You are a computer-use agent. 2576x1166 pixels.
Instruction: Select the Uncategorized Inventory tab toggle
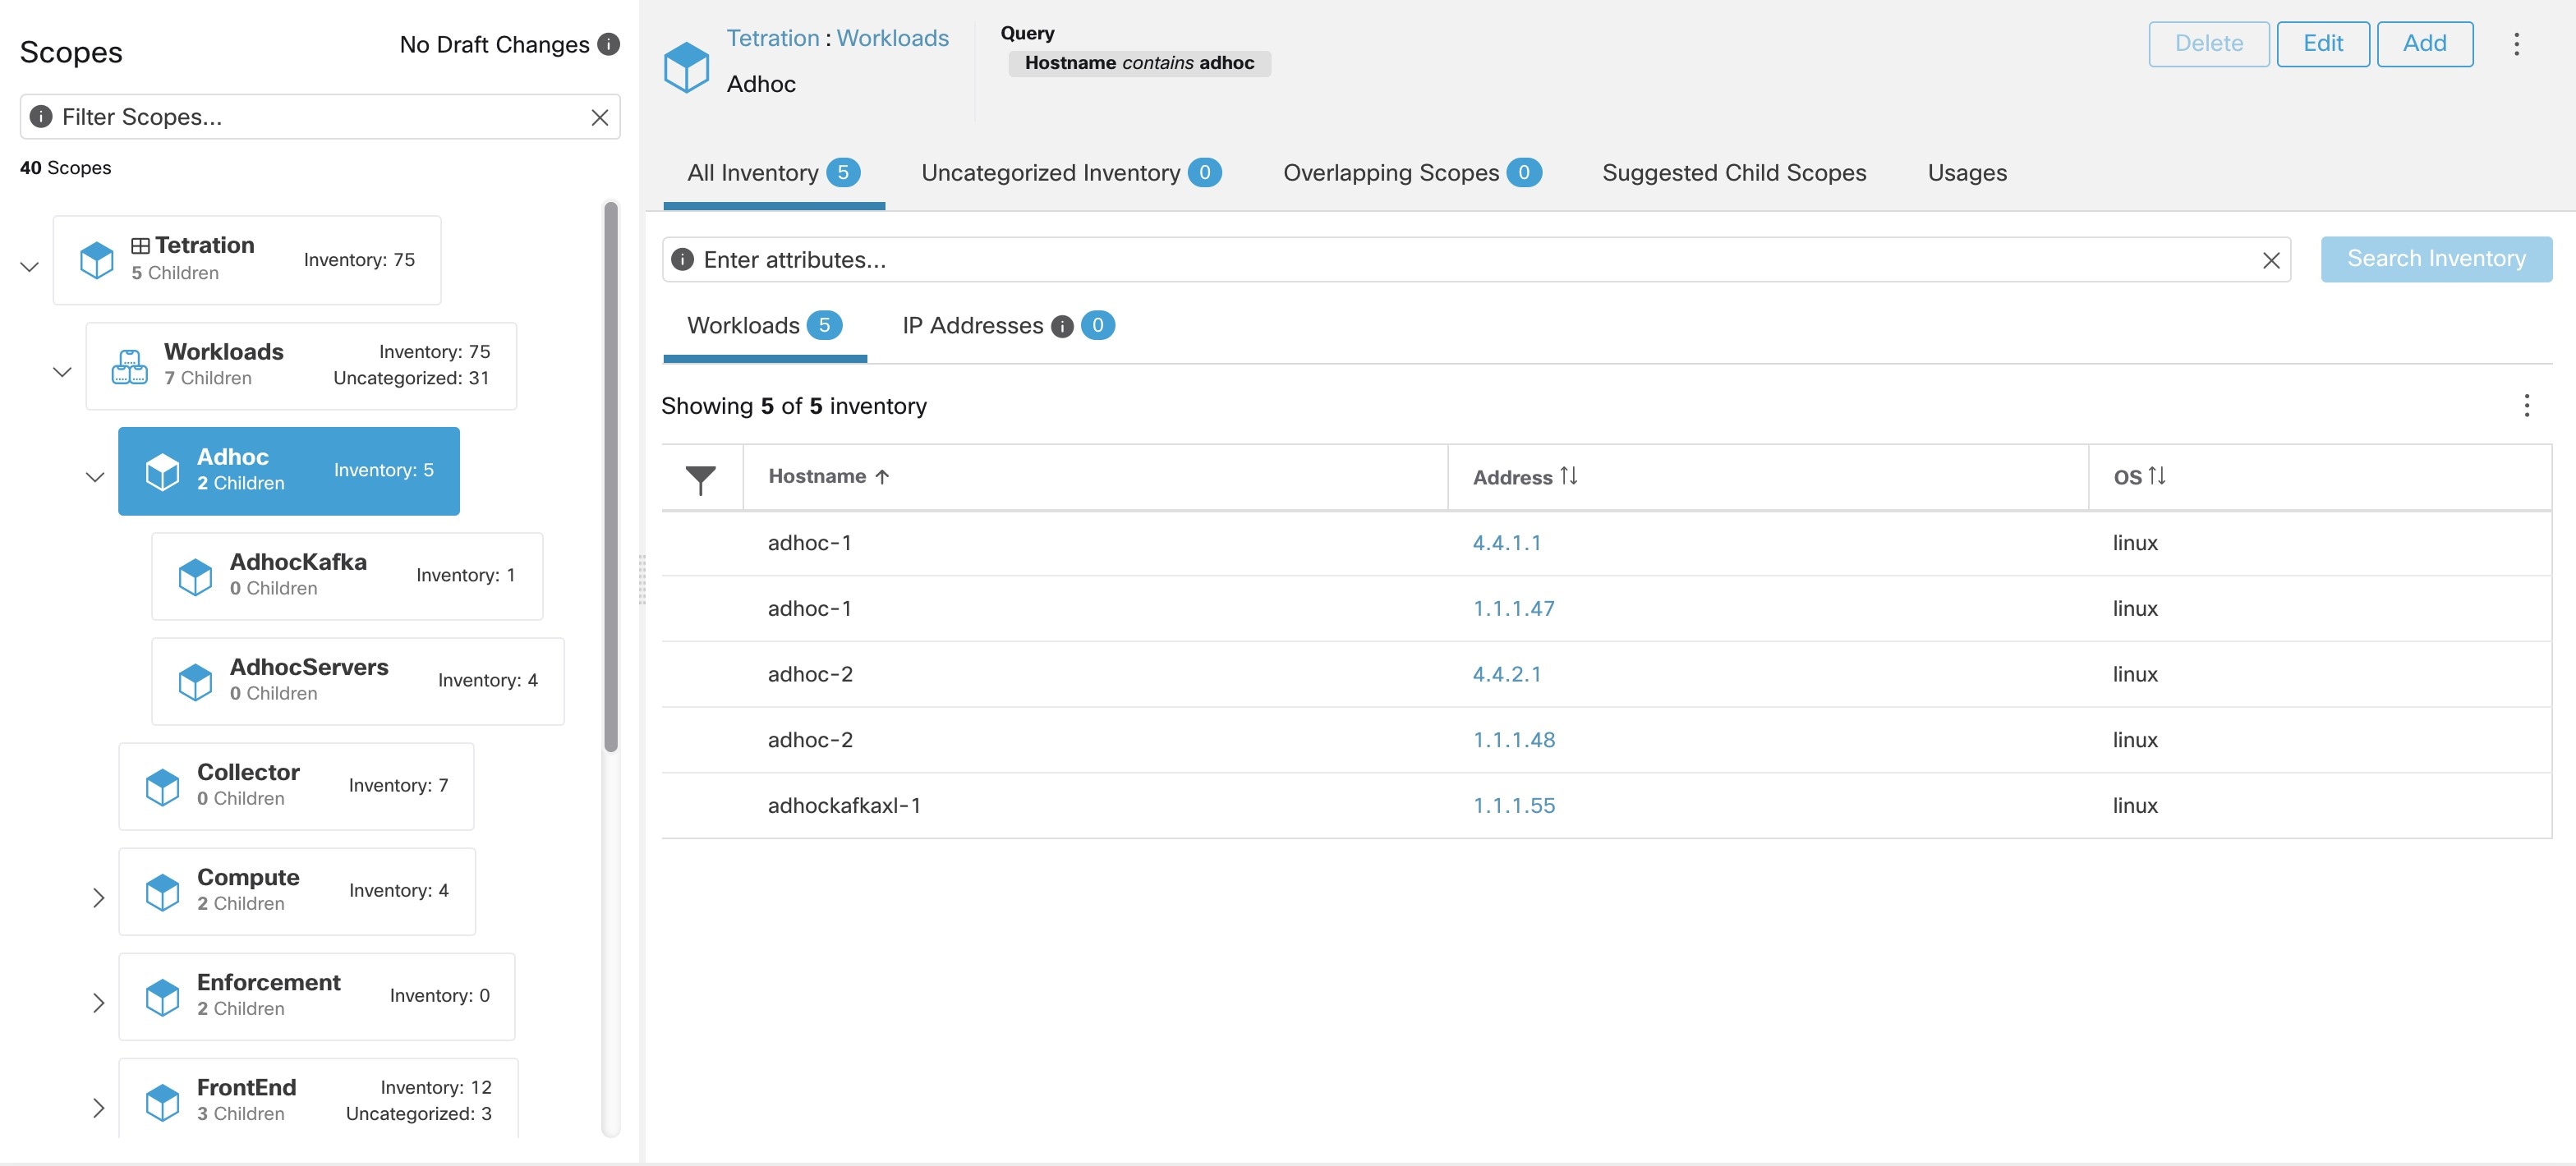coord(1069,172)
